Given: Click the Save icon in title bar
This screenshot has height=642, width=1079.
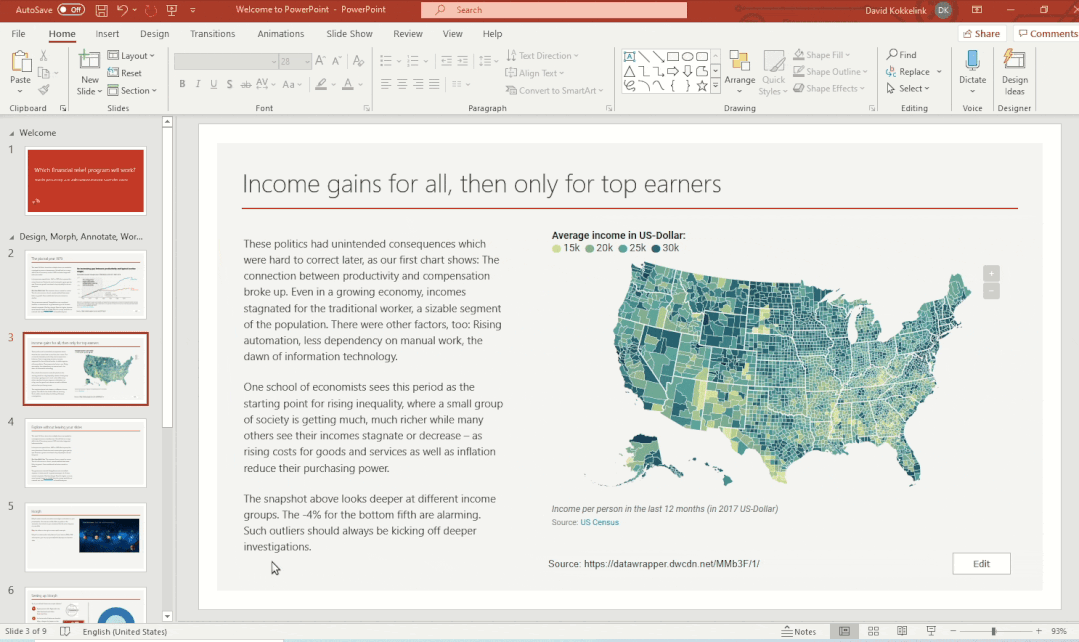Looking at the screenshot, I should pyautogui.click(x=101, y=10).
